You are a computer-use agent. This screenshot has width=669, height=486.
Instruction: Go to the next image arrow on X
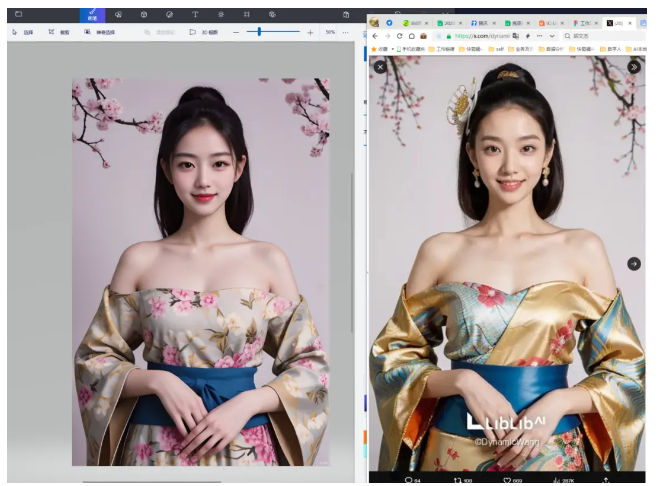coord(634,264)
